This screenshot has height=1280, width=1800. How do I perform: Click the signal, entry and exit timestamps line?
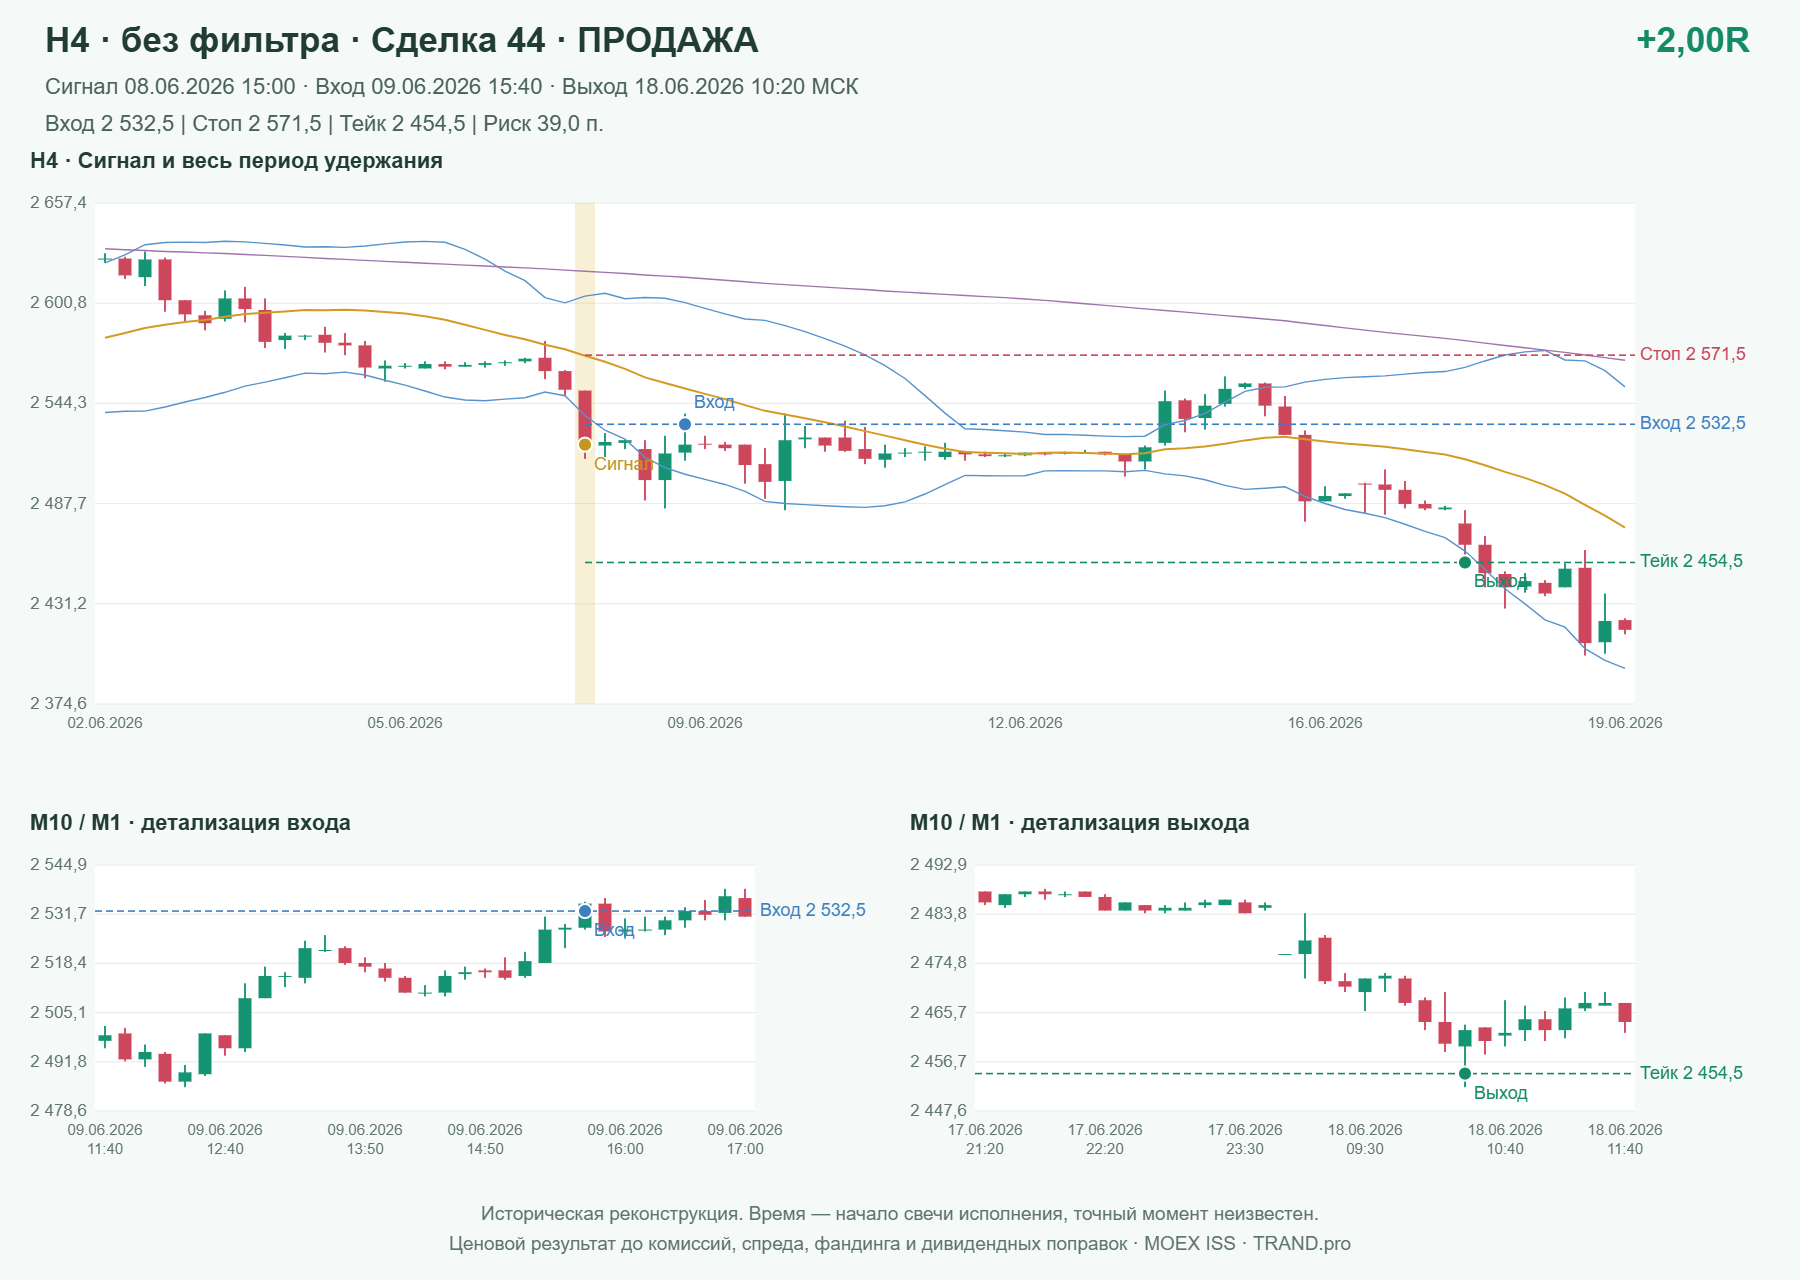[x=452, y=87]
